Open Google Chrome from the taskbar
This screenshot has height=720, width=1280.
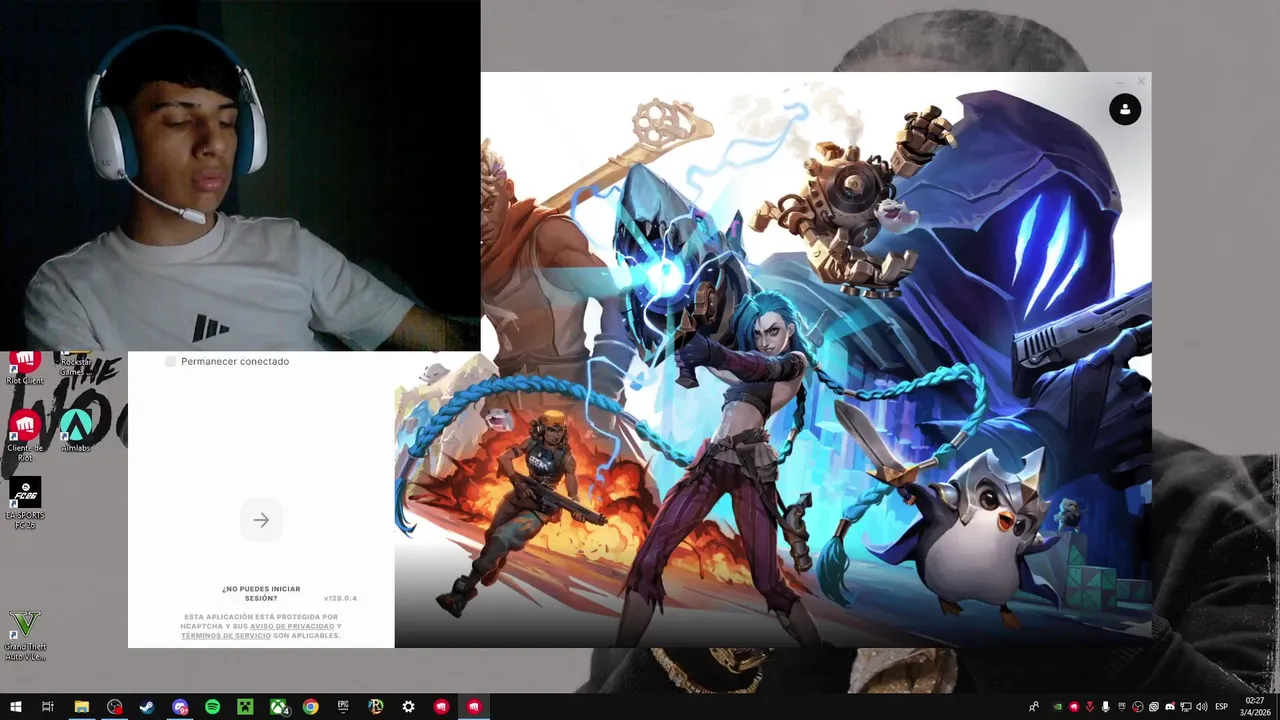coord(311,706)
